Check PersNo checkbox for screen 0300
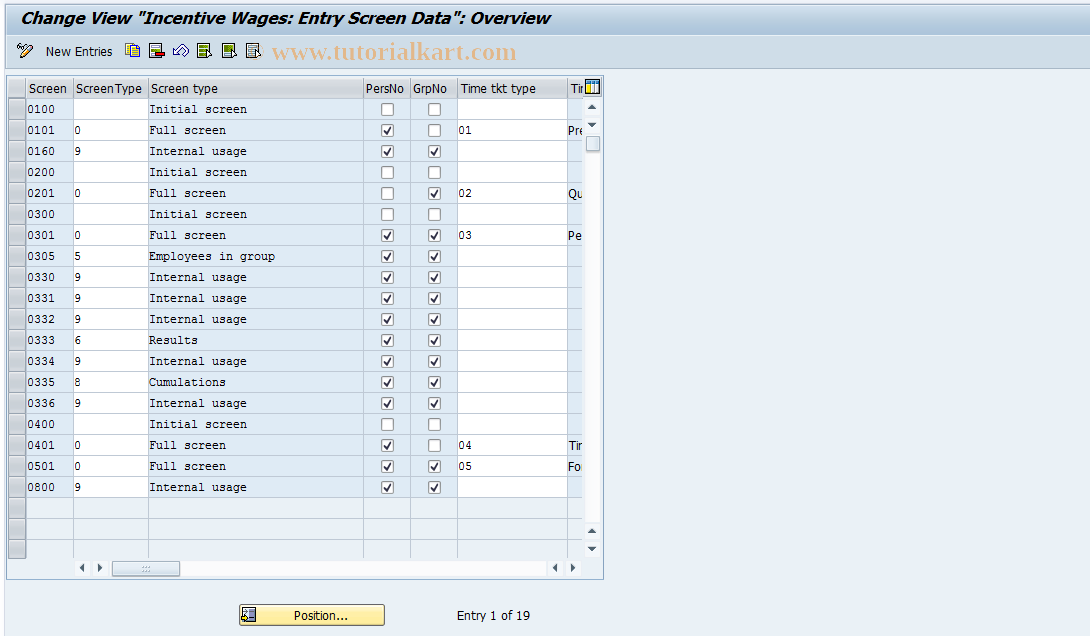The width and height of the screenshot is (1090, 636). click(387, 214)
